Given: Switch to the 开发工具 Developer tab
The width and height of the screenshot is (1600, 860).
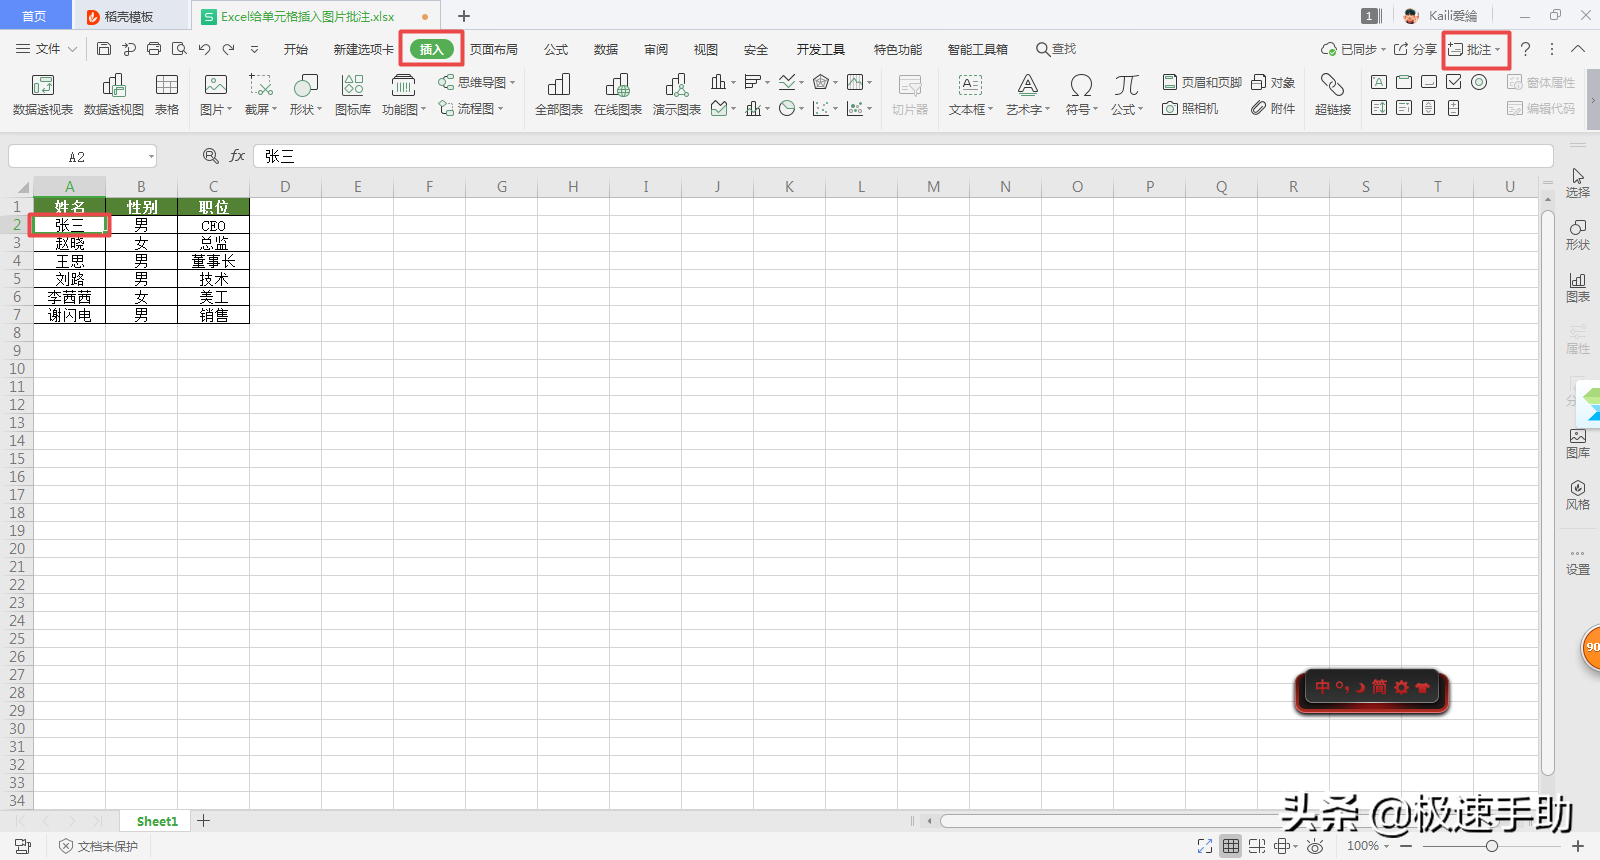Looking at the screenshot, I should 821,49.
